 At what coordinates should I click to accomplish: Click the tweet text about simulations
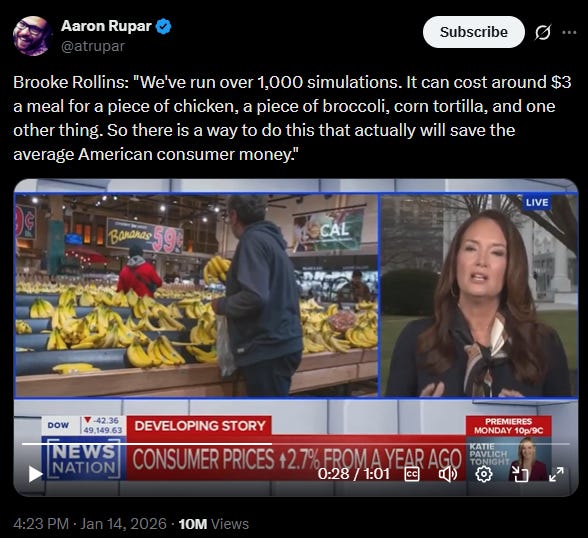[x=292, y=118]
